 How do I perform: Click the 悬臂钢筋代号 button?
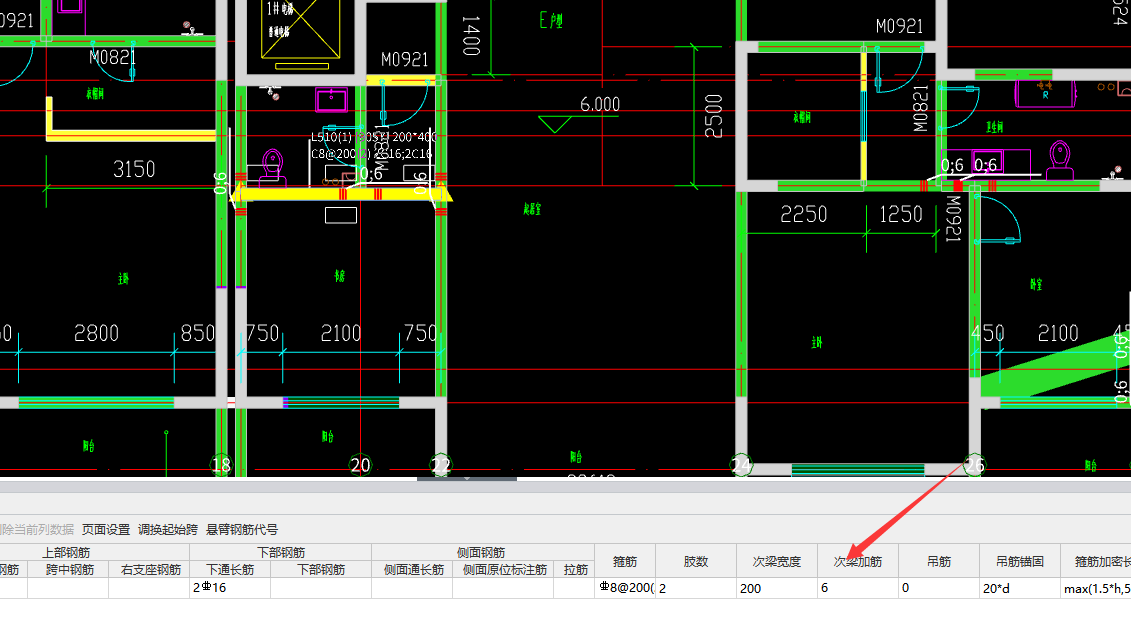[x=242, y=530]
